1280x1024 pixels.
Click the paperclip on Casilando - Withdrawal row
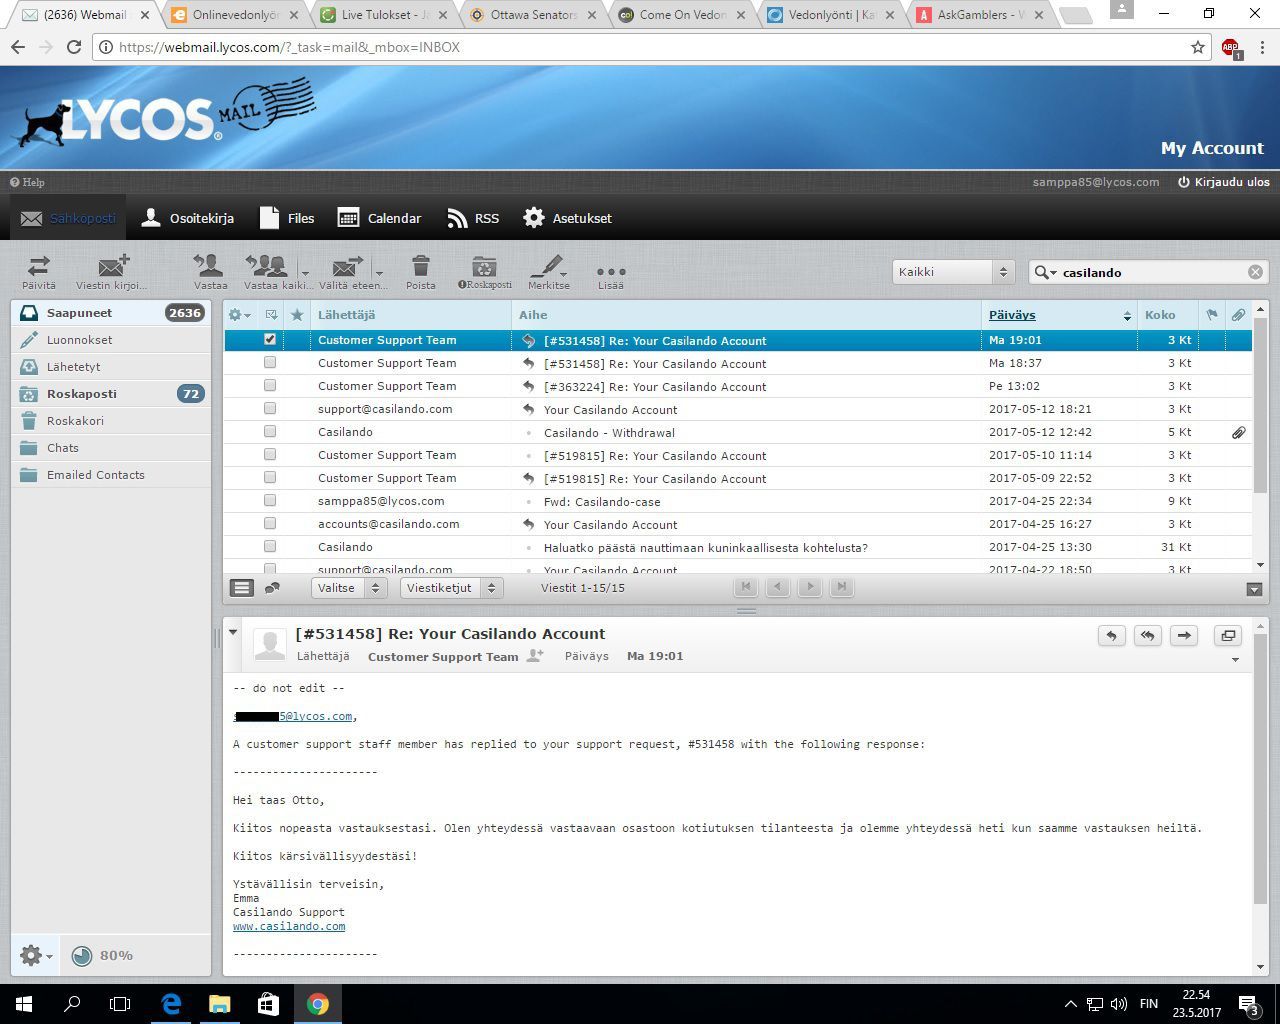(x=1238, y=433)
